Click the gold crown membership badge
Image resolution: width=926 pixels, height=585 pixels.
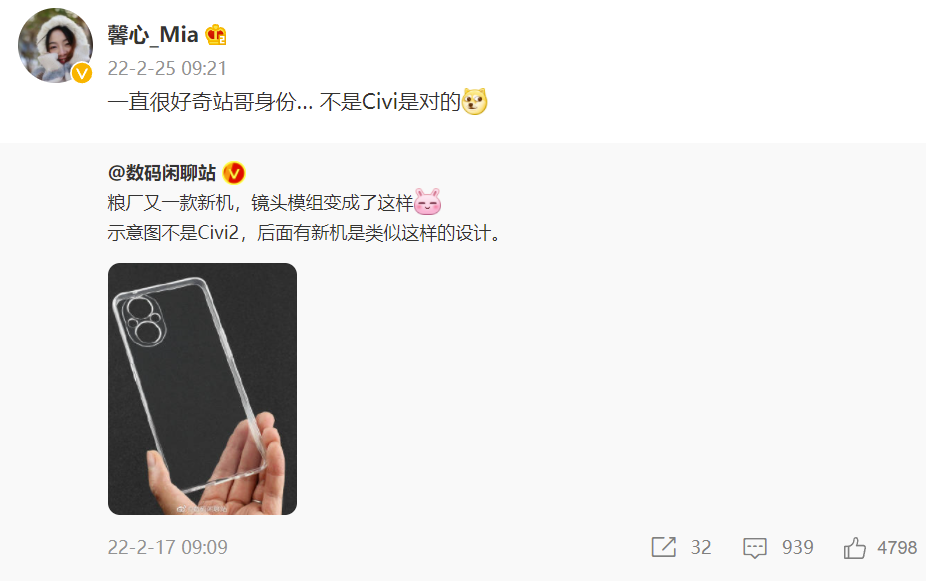pyautogui.click(x=216, y=35)
